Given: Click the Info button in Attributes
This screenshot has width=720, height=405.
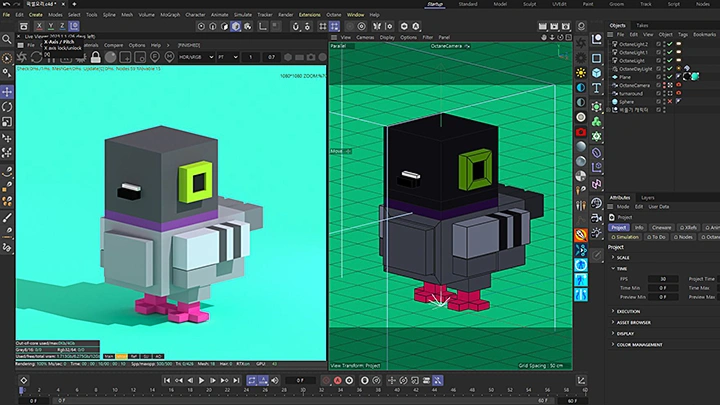Looking at the screenshot, I should click(639, 227).
